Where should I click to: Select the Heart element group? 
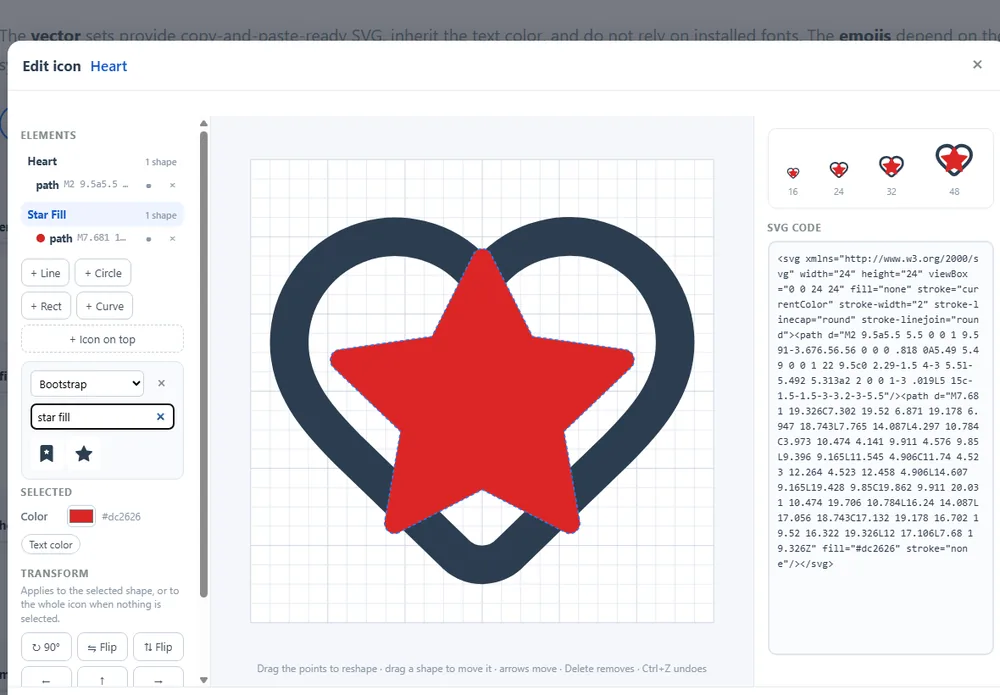pyautogui.click(x=102, y=161)
